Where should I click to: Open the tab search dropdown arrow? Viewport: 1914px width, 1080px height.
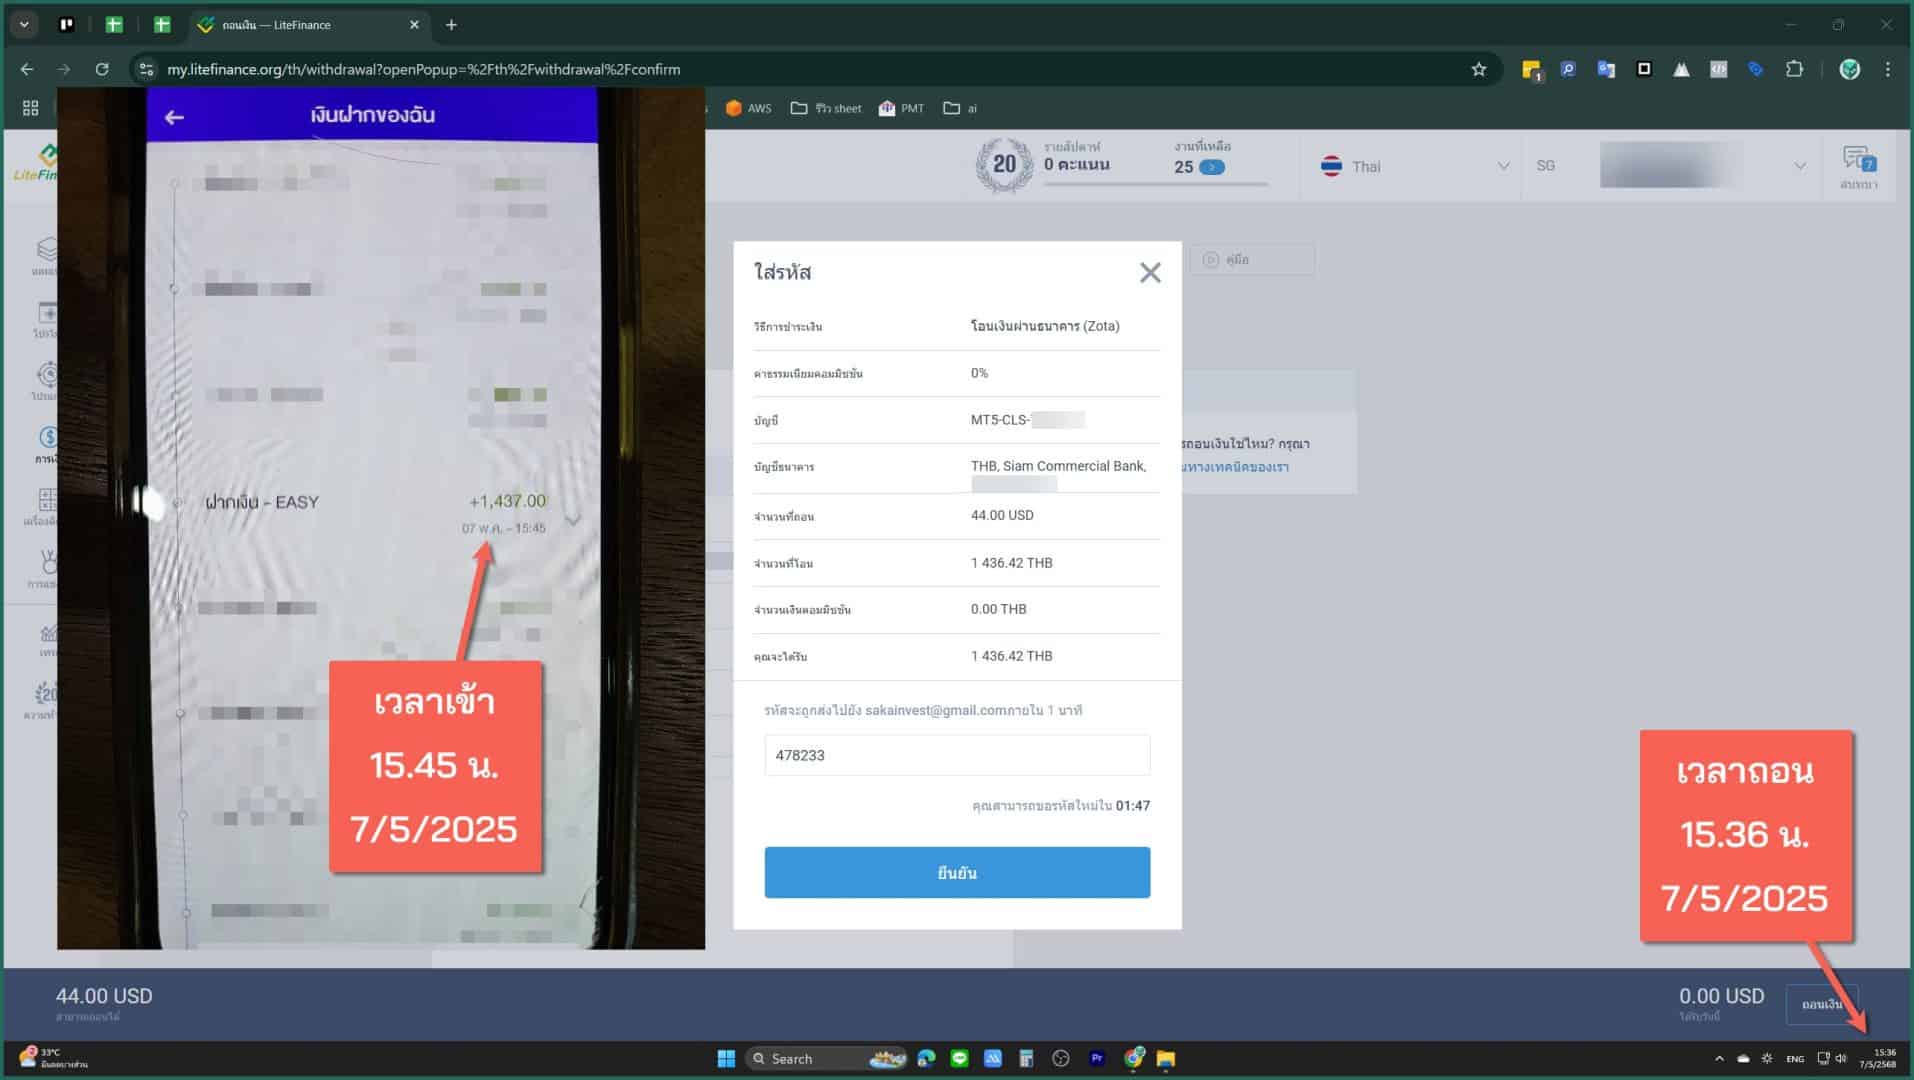tap(24, 25)
